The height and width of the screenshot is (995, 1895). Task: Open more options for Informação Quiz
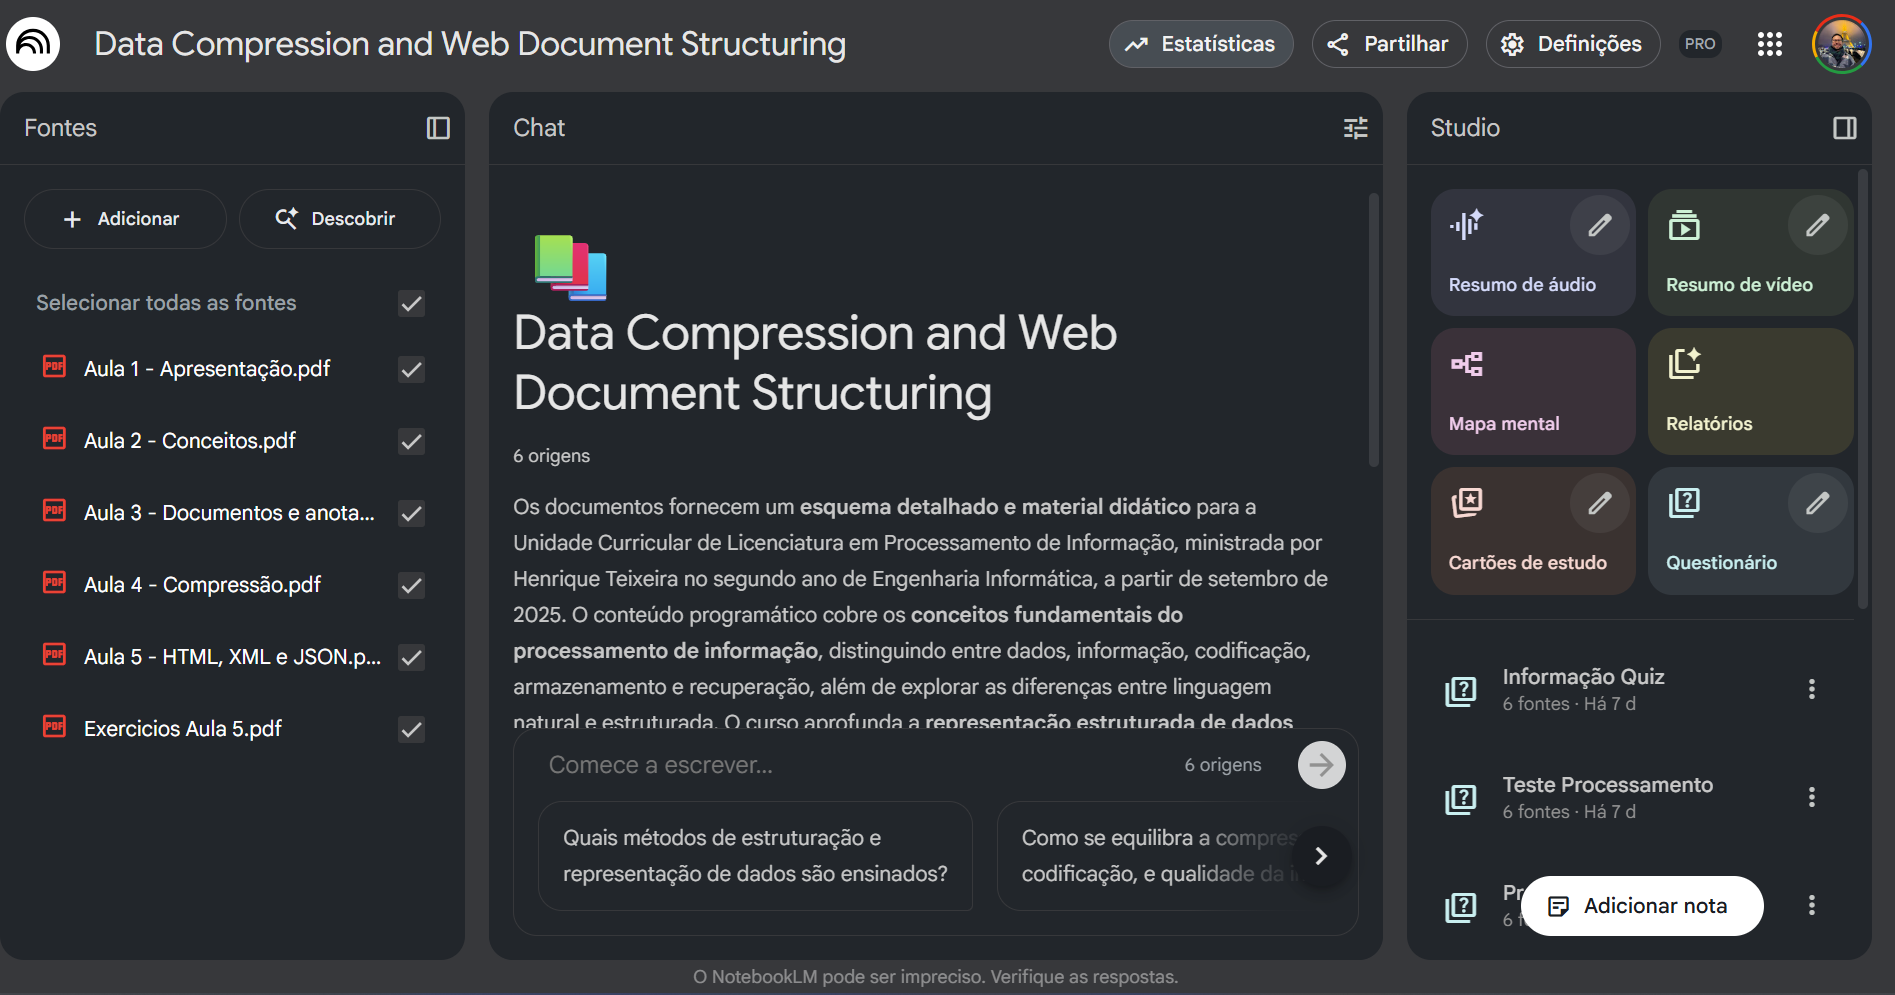(x=1811, y=689)
